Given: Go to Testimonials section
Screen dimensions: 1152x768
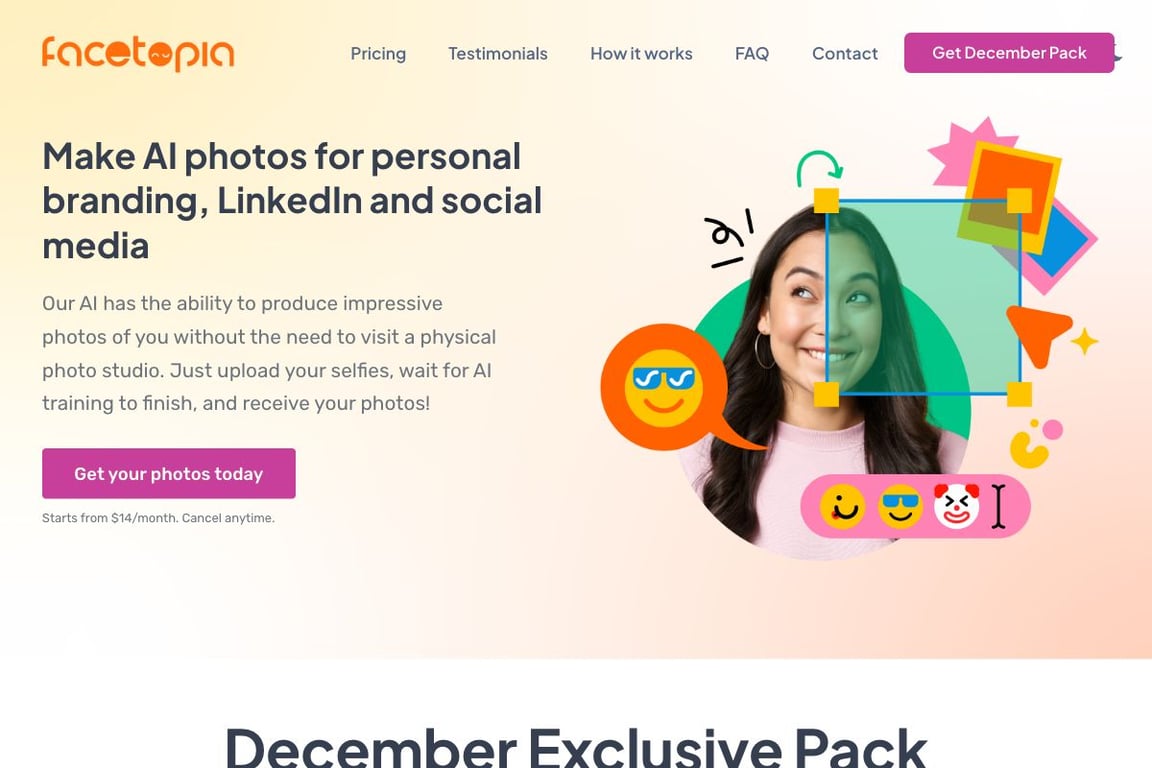Looking at the screenshot, I should (x=498, y=54).
